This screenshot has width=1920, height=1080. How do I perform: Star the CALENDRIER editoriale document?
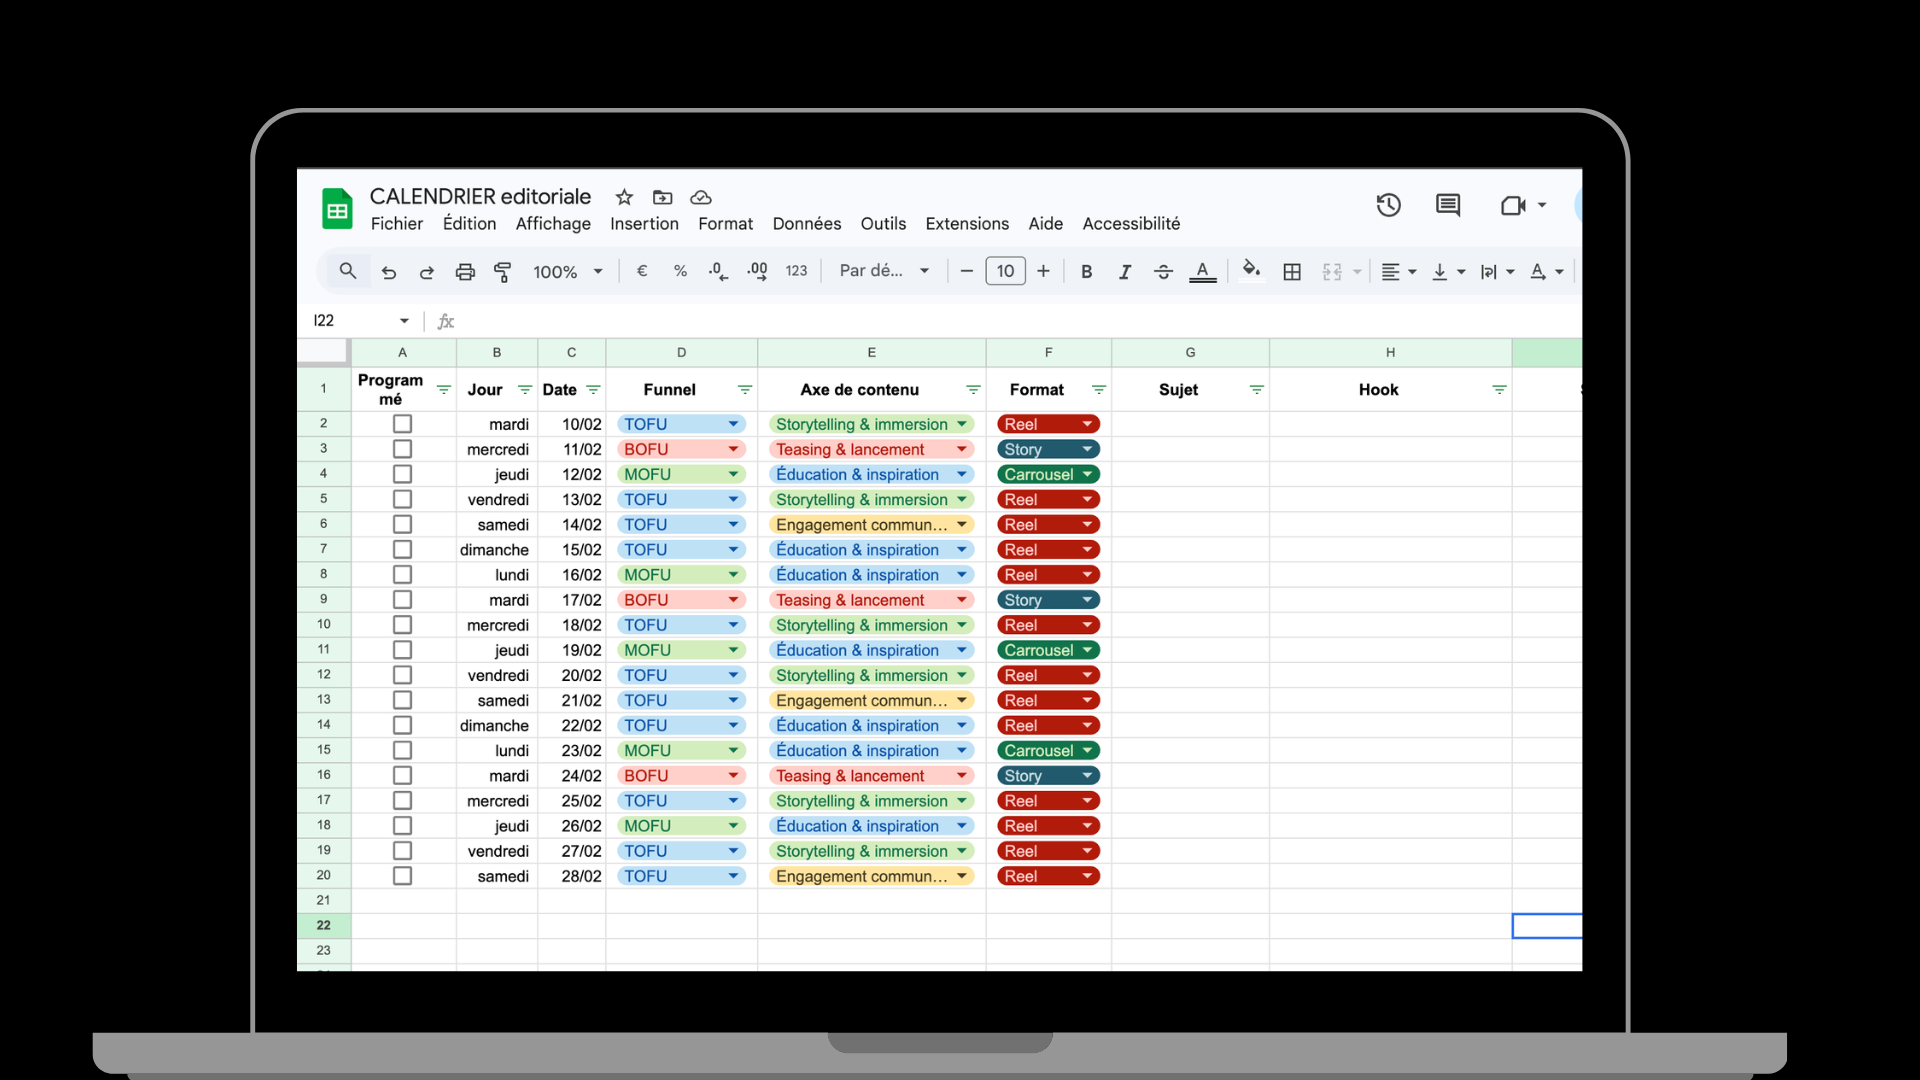click(x=624, y=197)
